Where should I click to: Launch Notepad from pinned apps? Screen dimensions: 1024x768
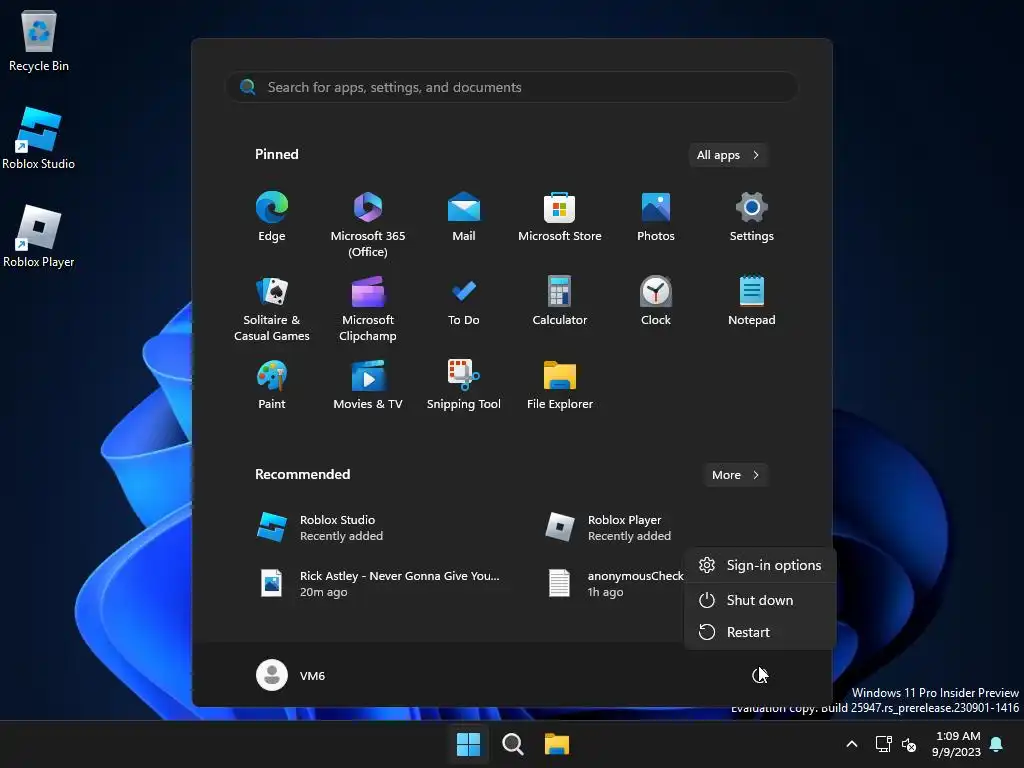[752, 302]
